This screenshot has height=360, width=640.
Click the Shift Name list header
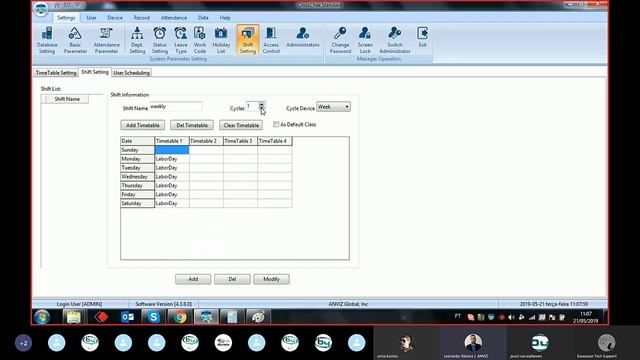click(x=67, y=99)
